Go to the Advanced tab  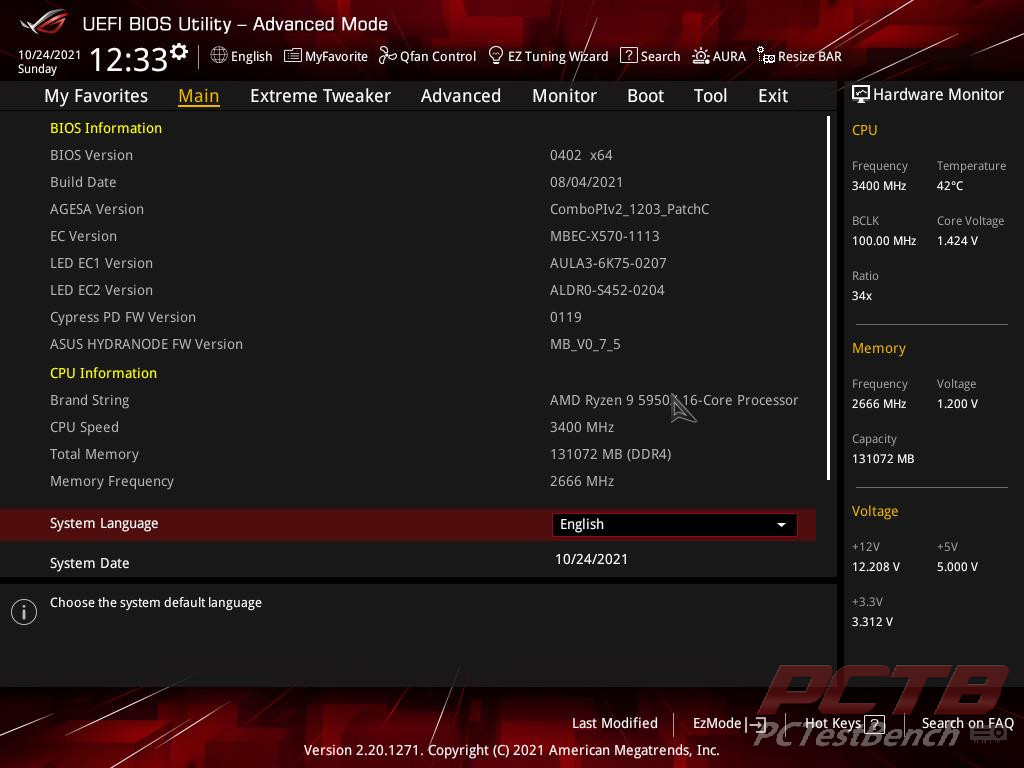pyautogui.click(x=460, y=96)
